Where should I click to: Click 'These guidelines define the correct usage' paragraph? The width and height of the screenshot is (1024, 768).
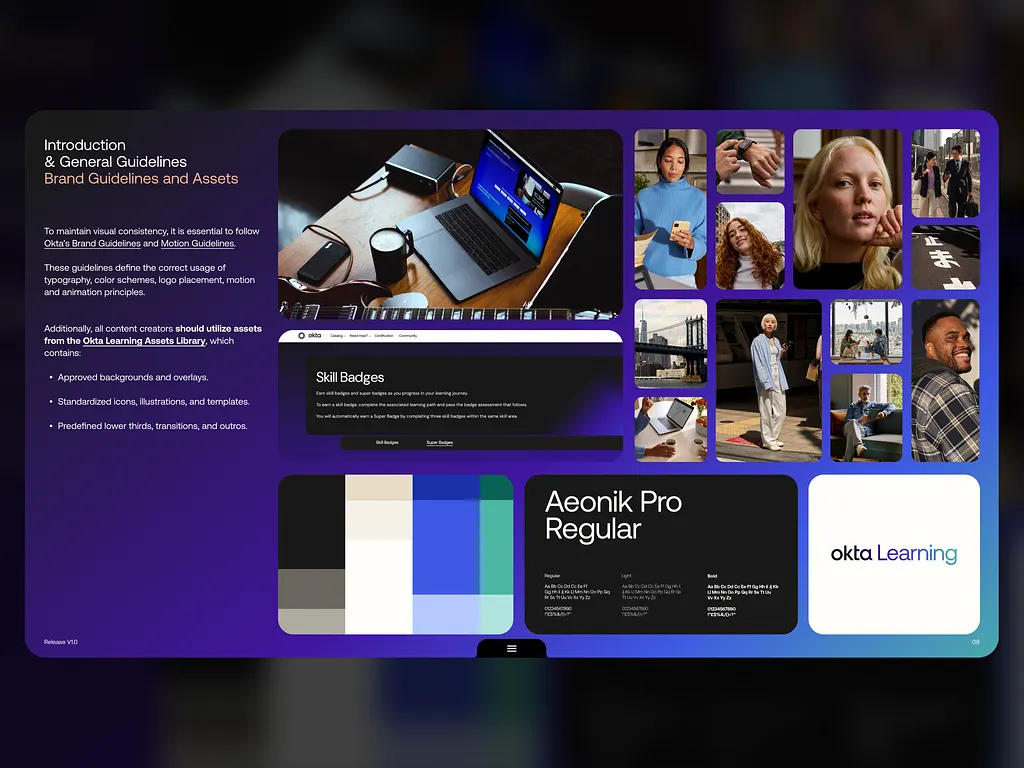150,280
